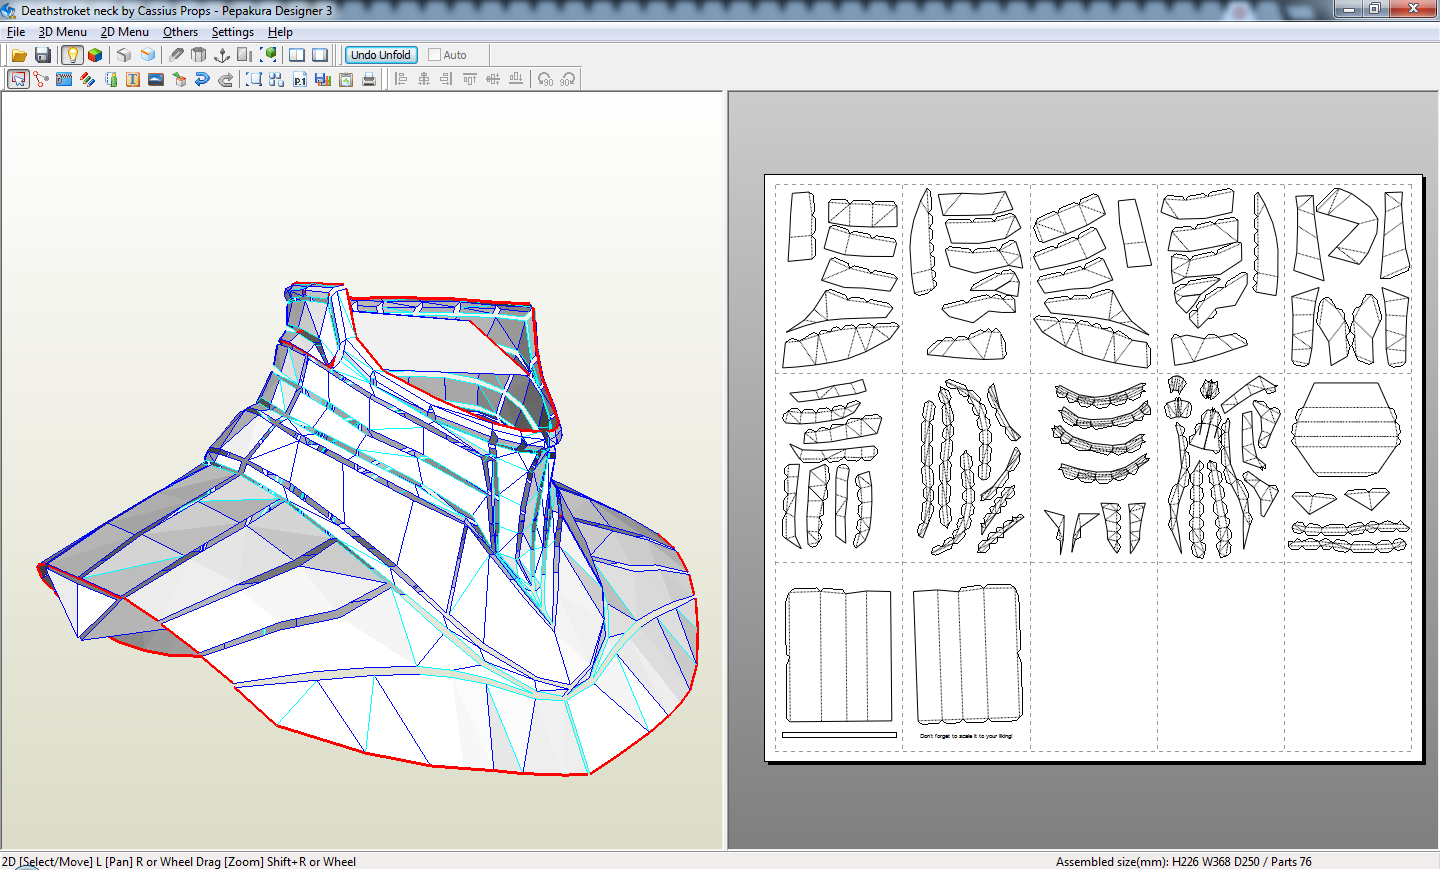Click the blue rotate arrow icon
Screen dimensions: 1440x870
(202, 79)
